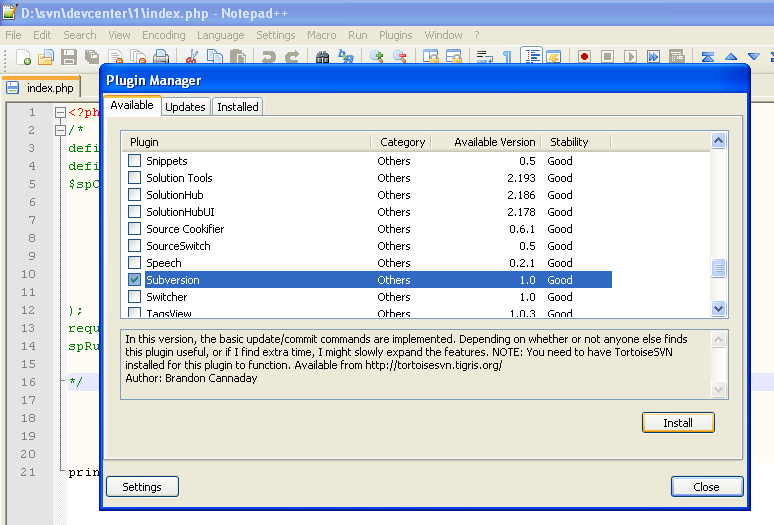
Task: Click the Synchronize horizontal scrolling icon
Action: point(454,57)
